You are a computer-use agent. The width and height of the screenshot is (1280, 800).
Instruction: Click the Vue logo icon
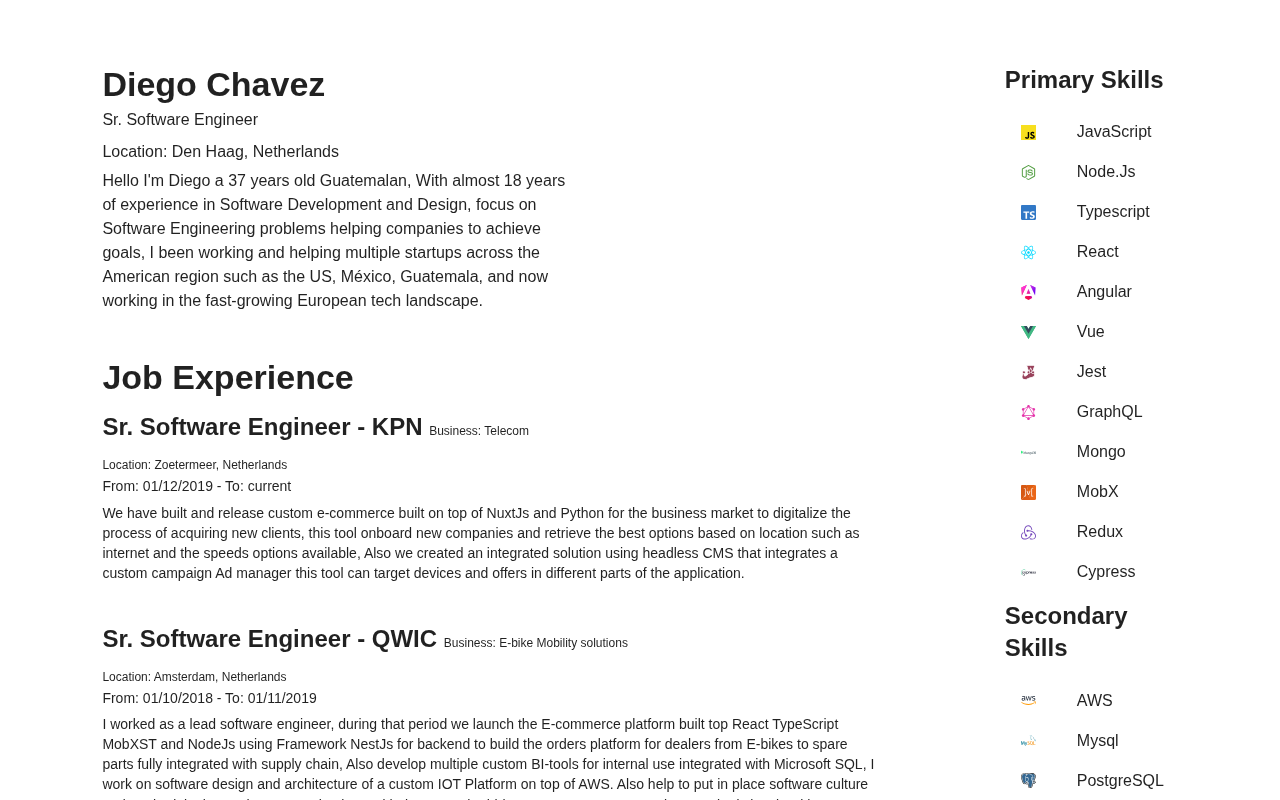point(1028,332)
